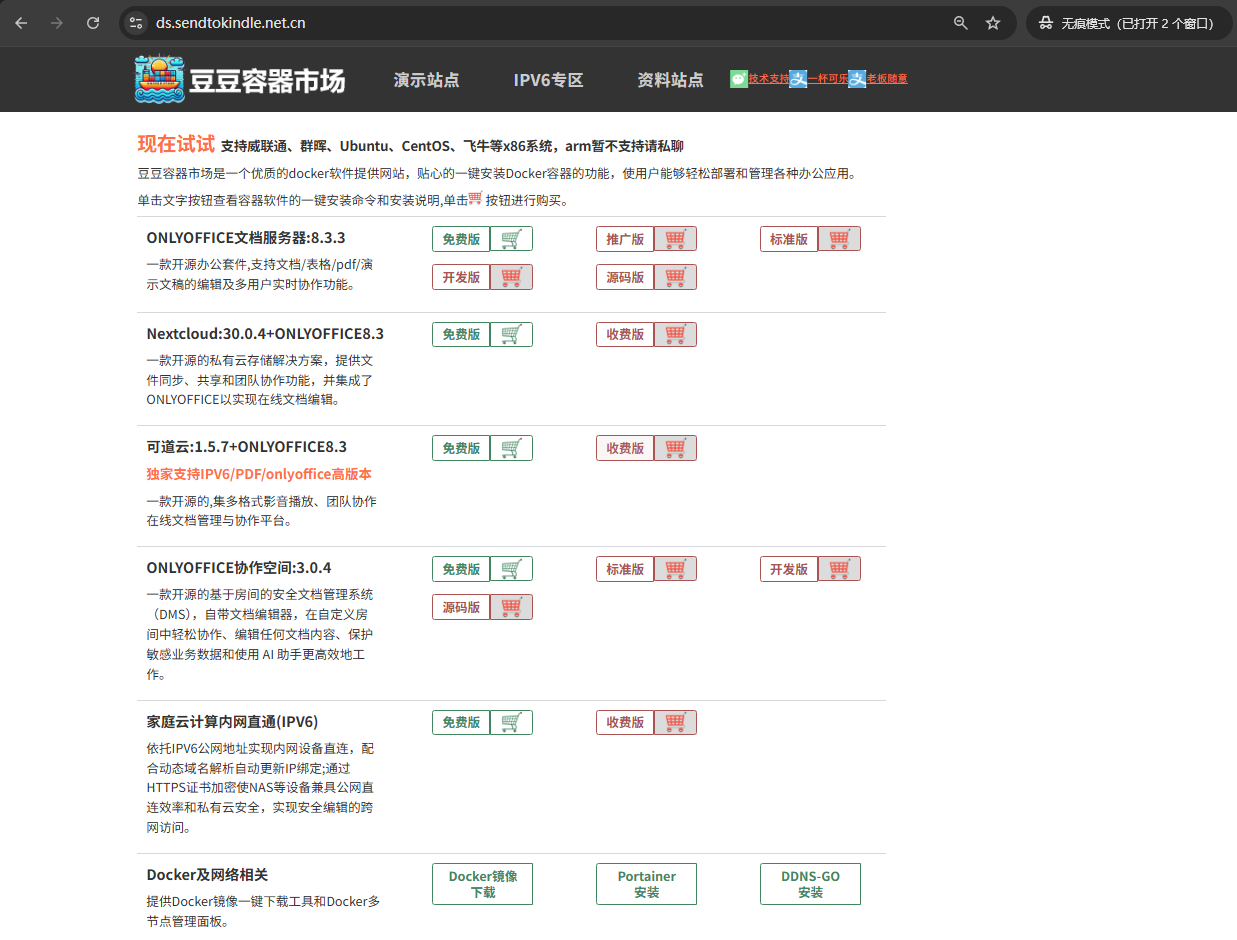The image size is (1237, 940).
Task: Open Portainer安装 button
Action: click(x=646, y=884)
